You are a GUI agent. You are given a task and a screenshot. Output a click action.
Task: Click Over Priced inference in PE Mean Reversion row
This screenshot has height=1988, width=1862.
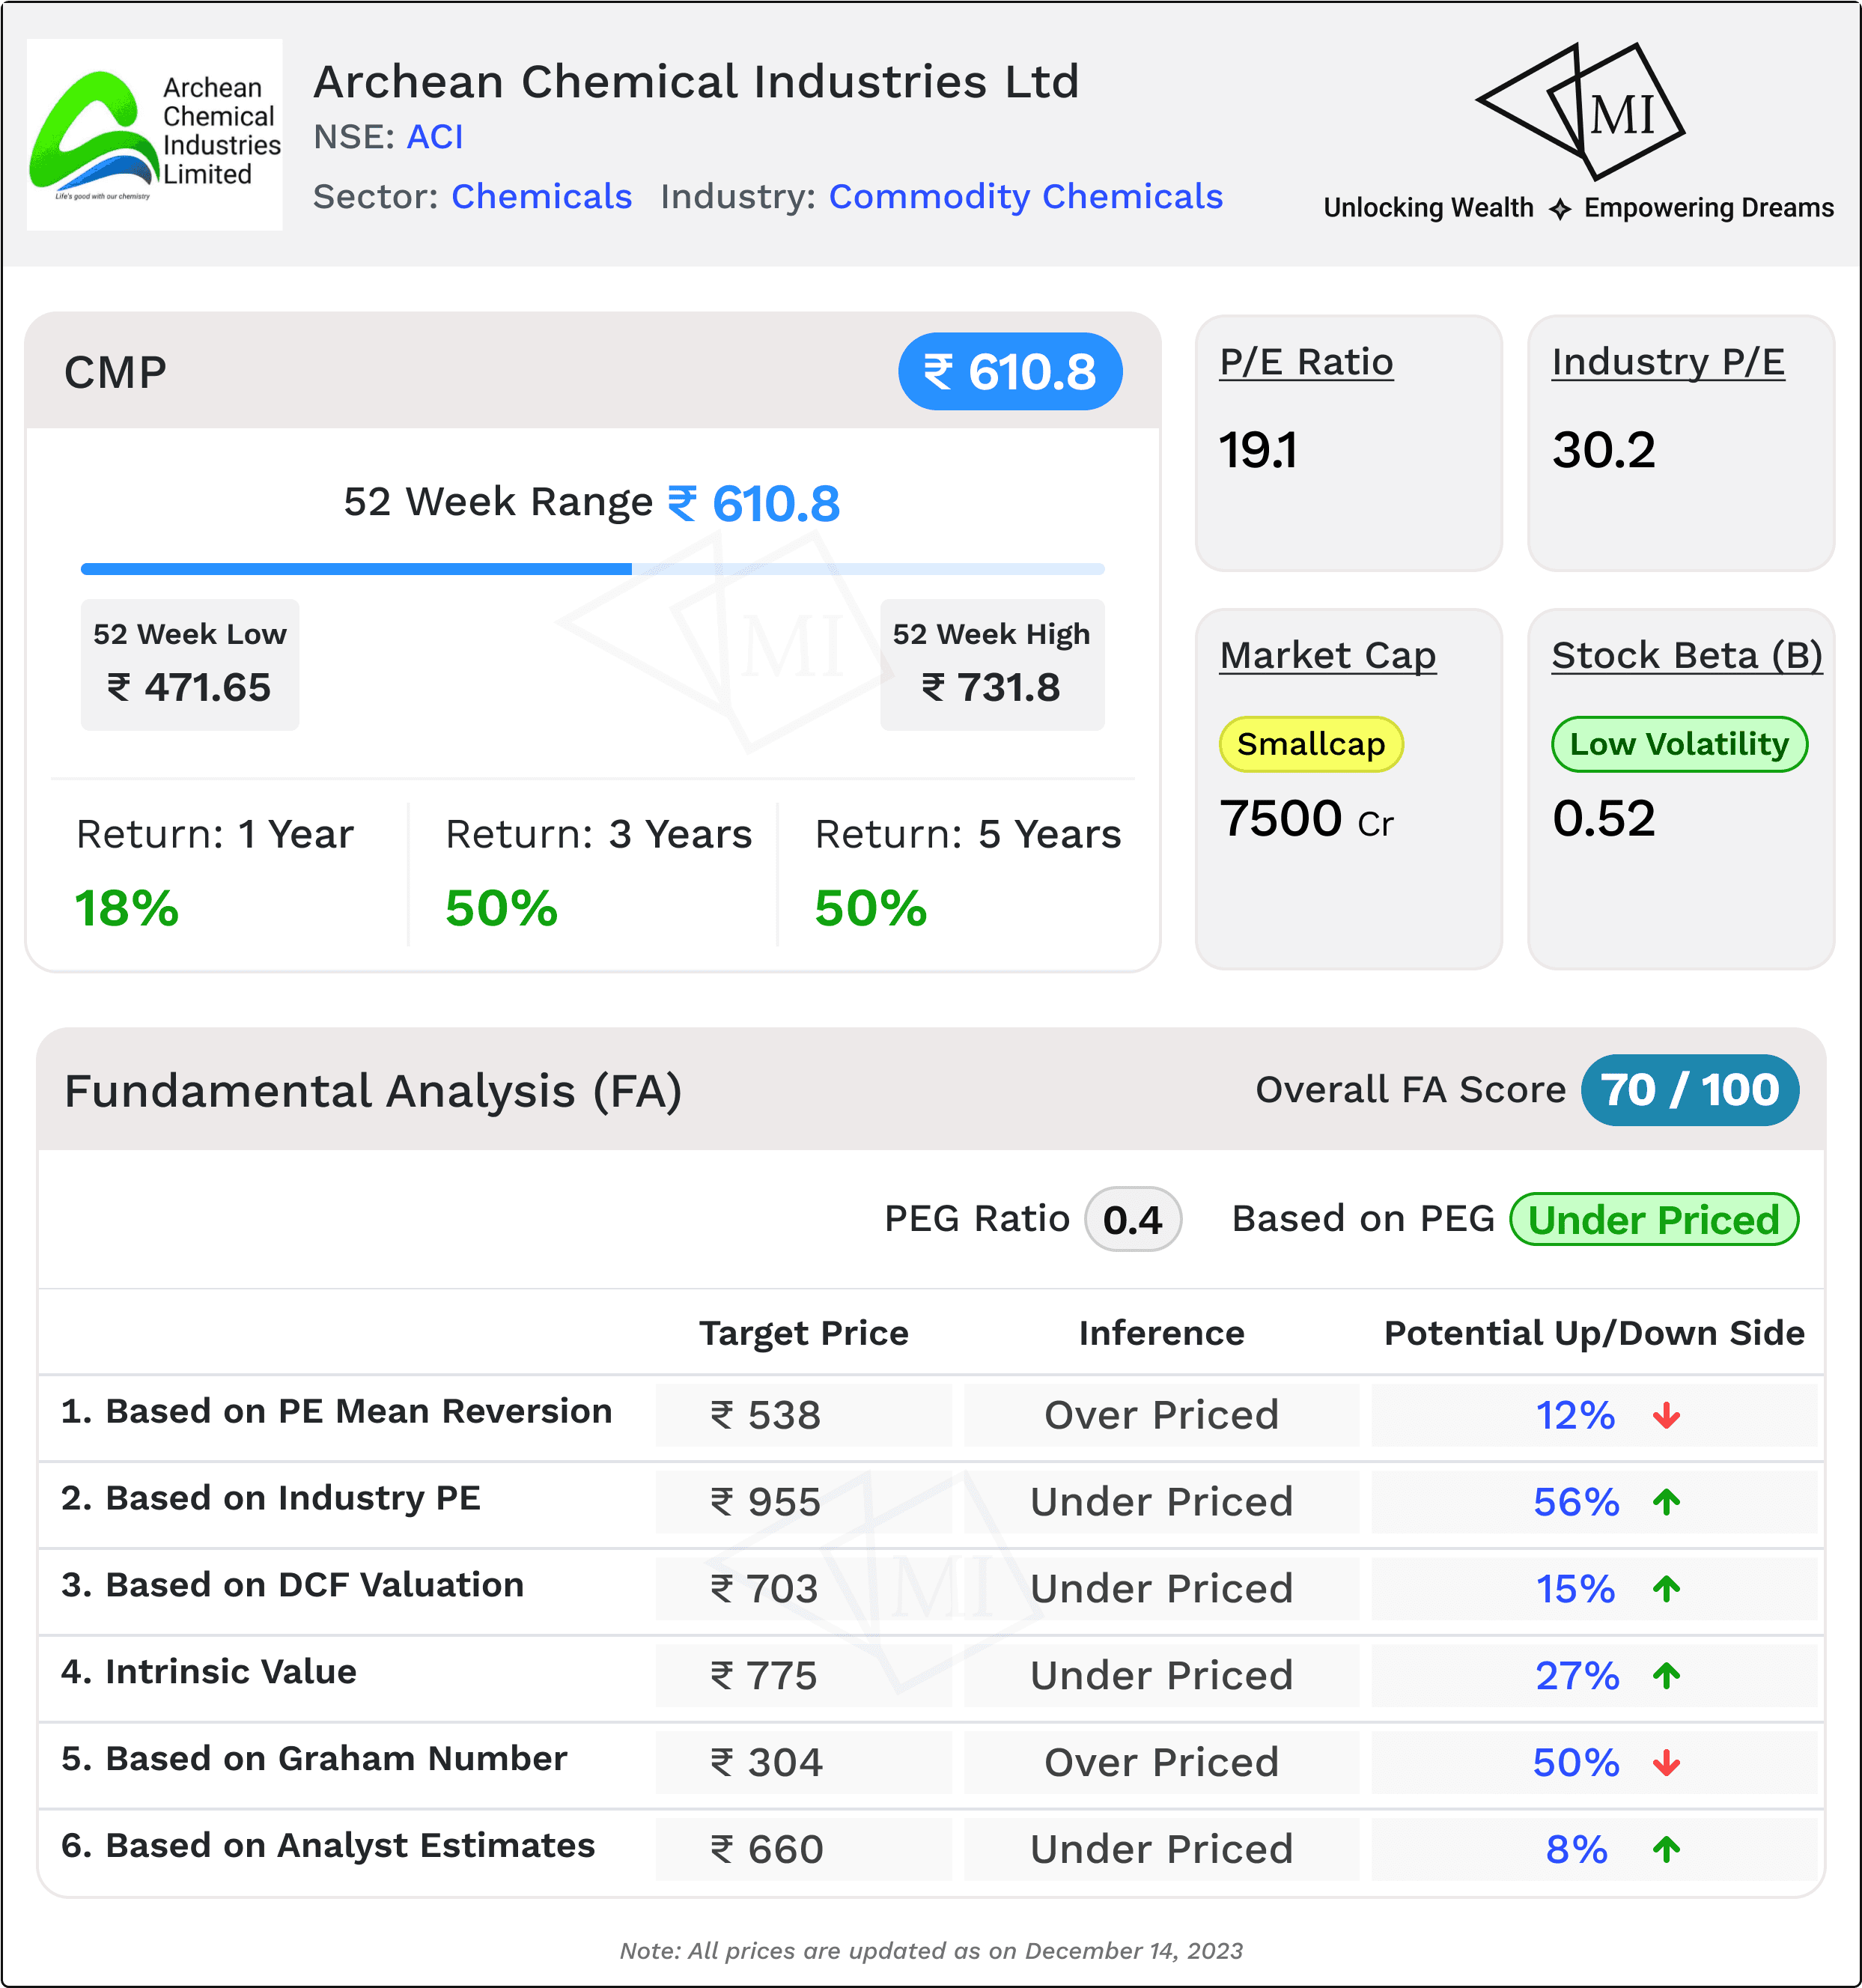pos(1162,1416)
